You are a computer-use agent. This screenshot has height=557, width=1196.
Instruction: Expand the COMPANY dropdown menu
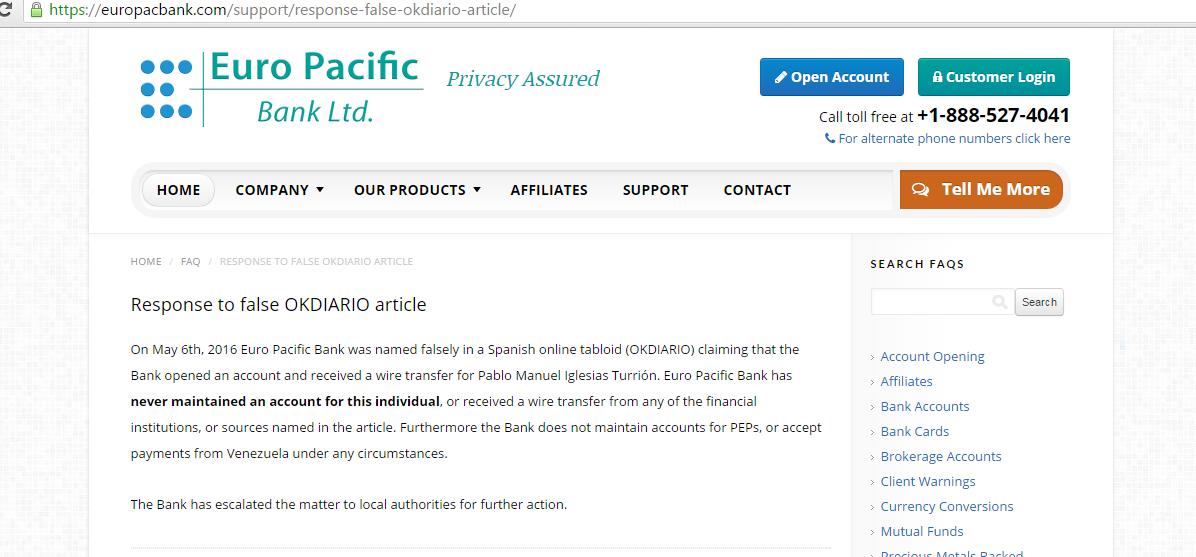point(279,190)
